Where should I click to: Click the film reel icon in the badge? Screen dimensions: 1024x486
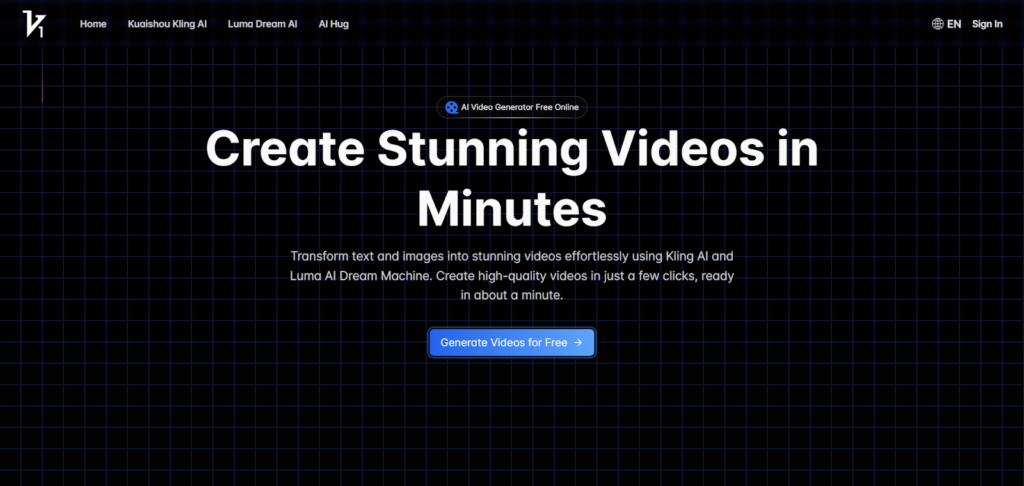pos(452,107)
